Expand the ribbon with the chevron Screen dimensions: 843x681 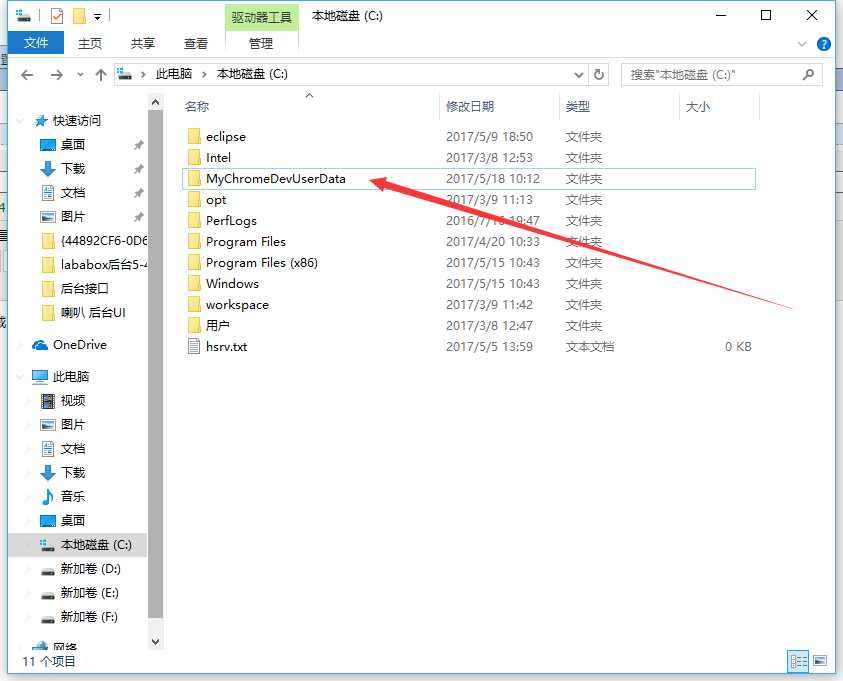(802, 44)
